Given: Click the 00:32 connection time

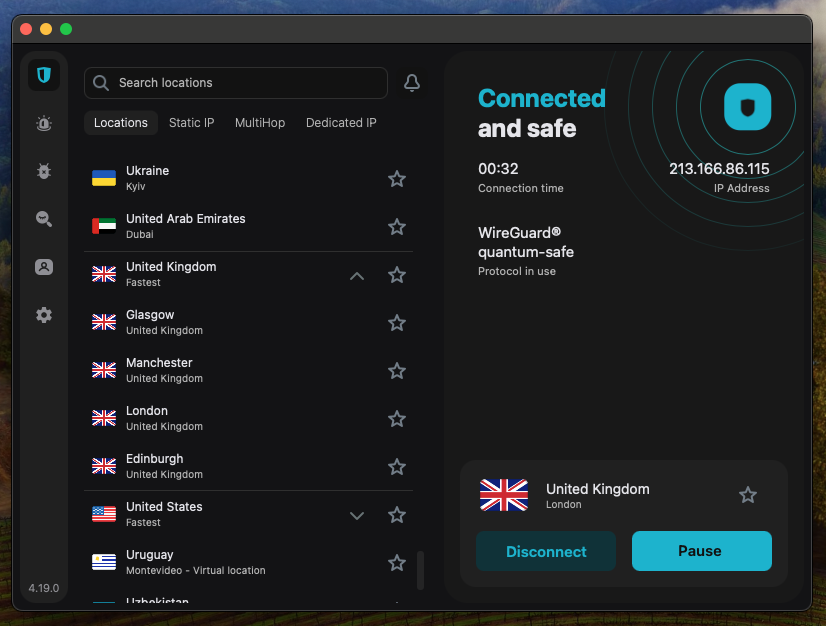Looking at the screenshot, I should point(498,169).
